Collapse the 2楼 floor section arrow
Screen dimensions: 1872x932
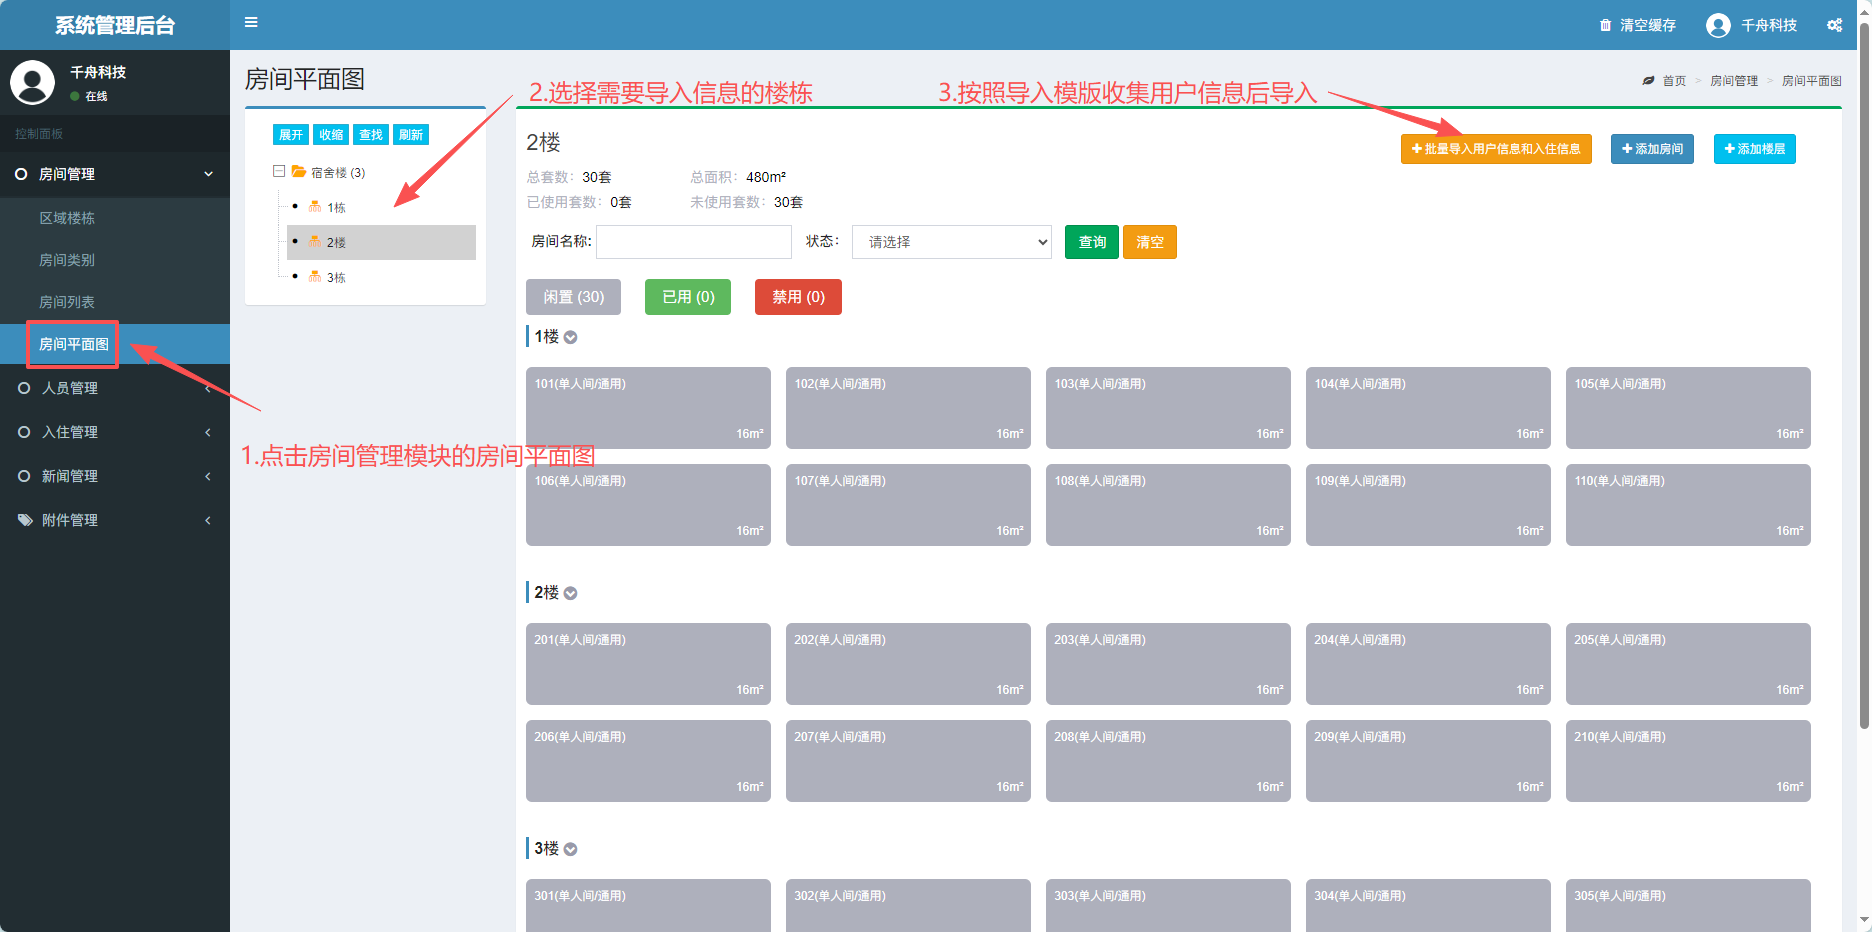570,594
